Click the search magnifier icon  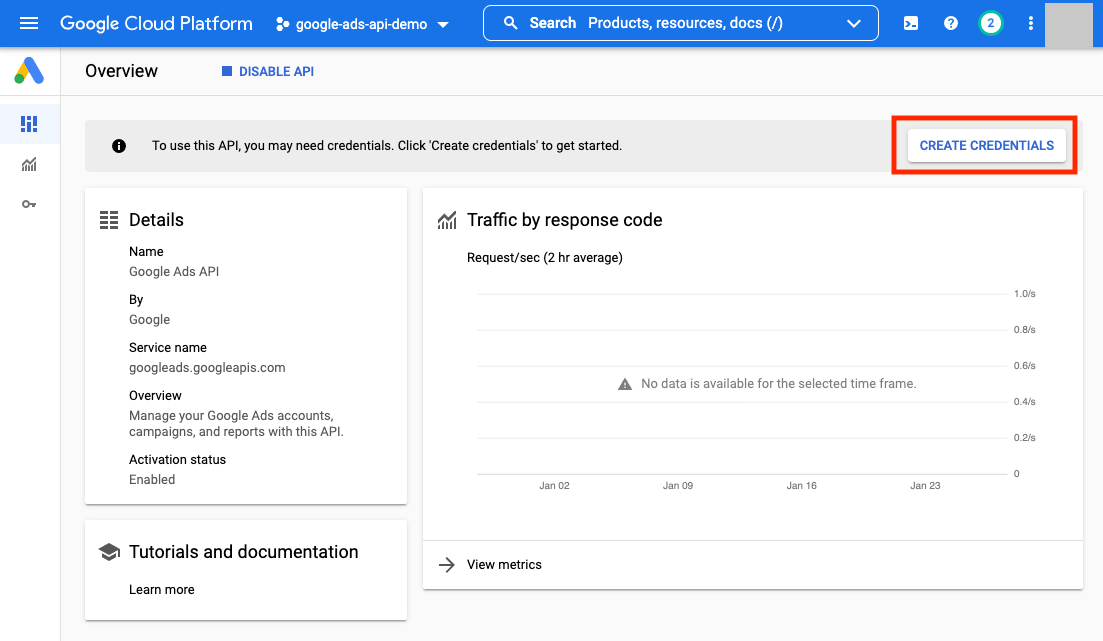click(x=511, y=23)
